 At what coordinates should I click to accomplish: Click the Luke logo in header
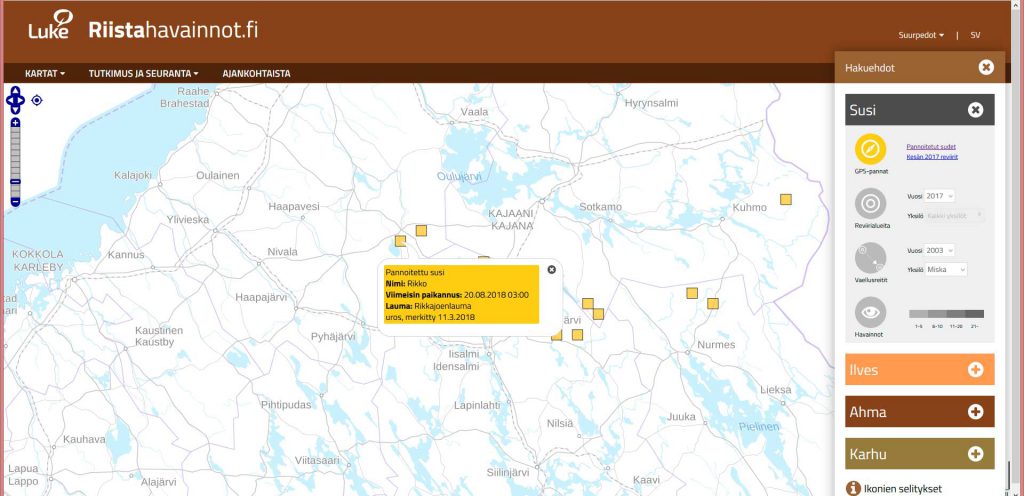click(50, 25)
